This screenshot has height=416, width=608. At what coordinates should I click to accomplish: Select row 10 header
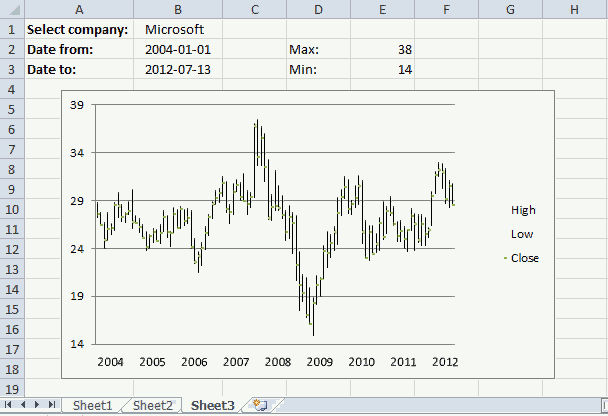12,209
